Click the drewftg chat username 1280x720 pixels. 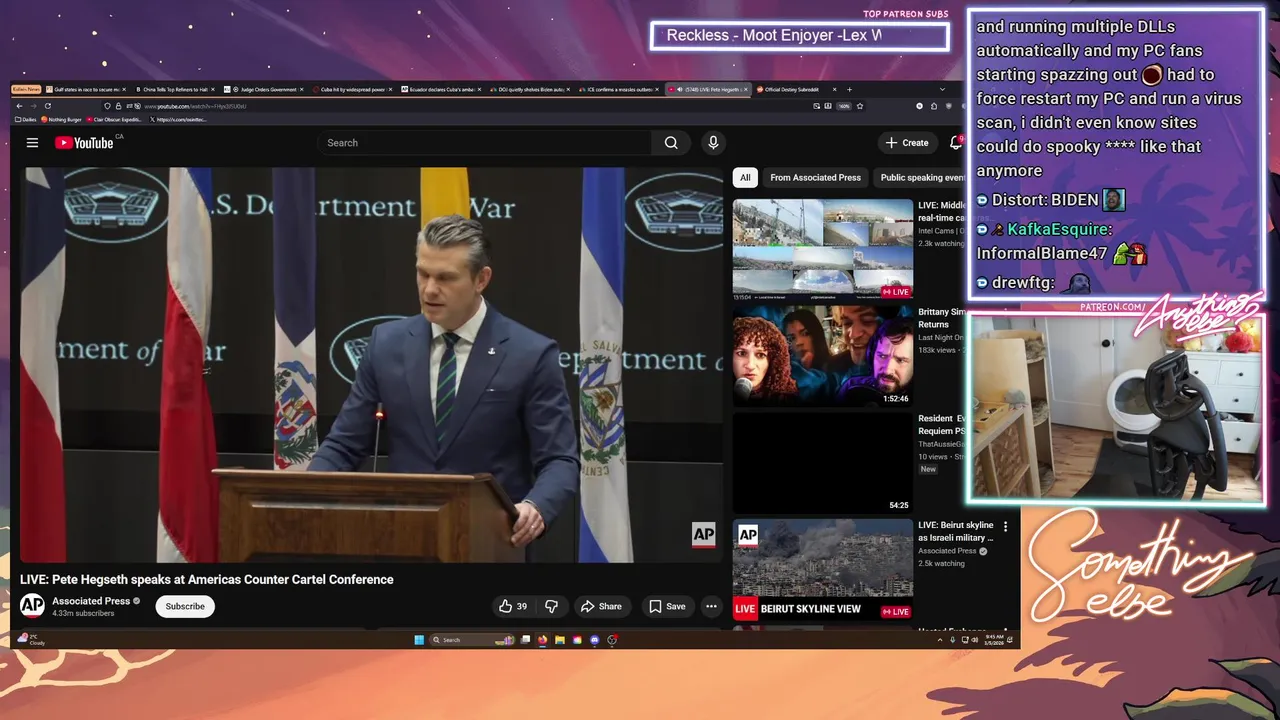pyautogui.click(x=1023, y=283)
